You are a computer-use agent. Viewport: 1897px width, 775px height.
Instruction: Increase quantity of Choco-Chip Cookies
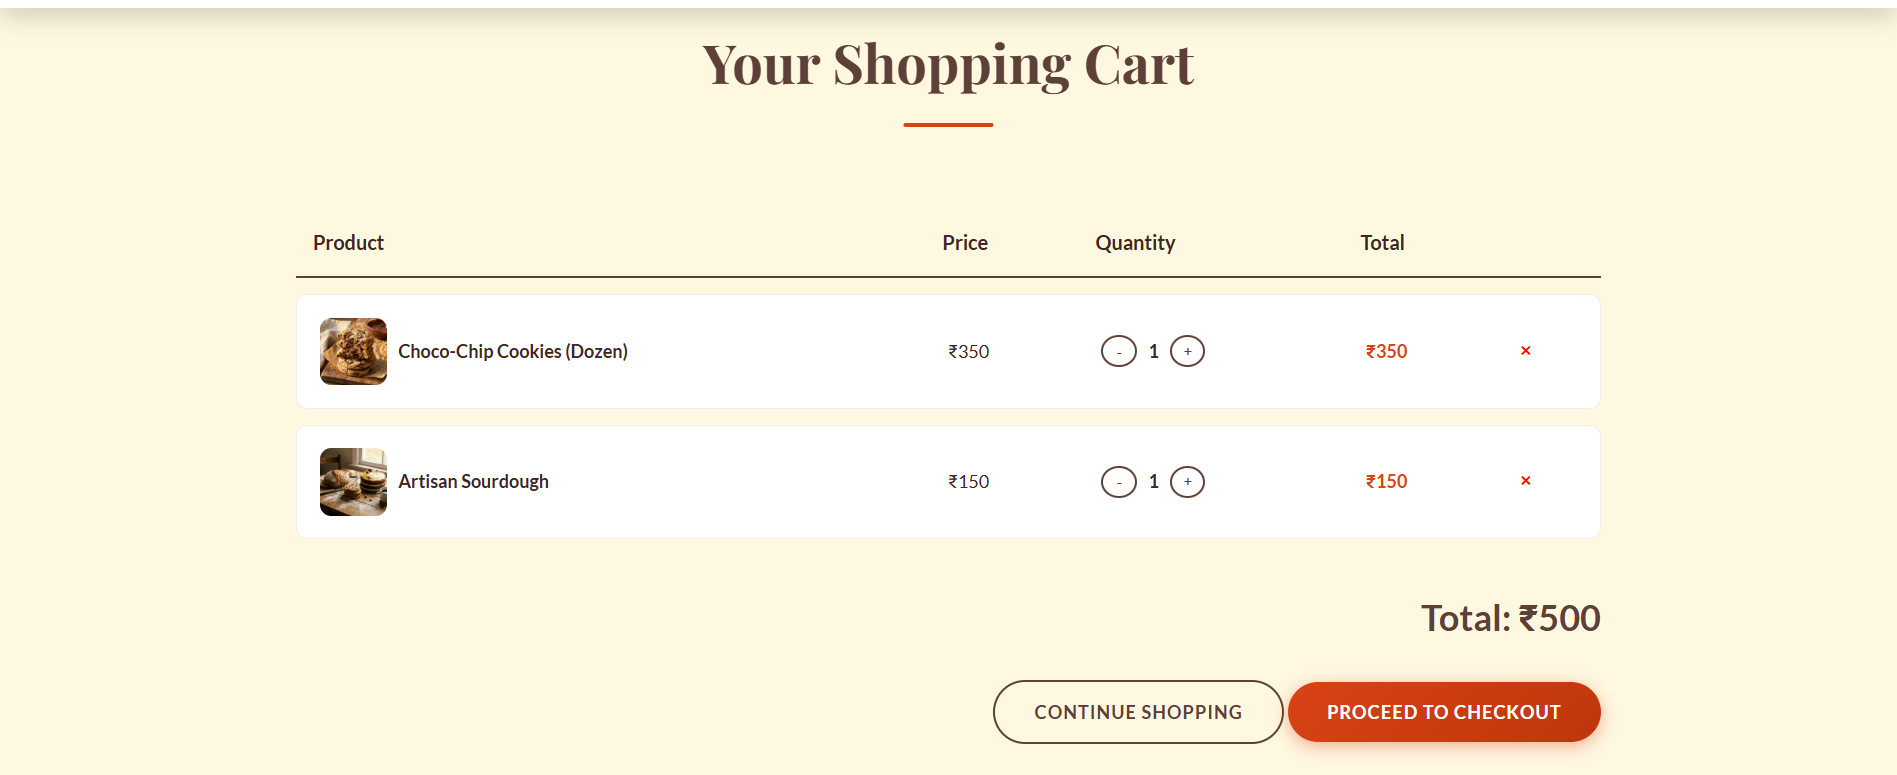(x=1187, y=351)
